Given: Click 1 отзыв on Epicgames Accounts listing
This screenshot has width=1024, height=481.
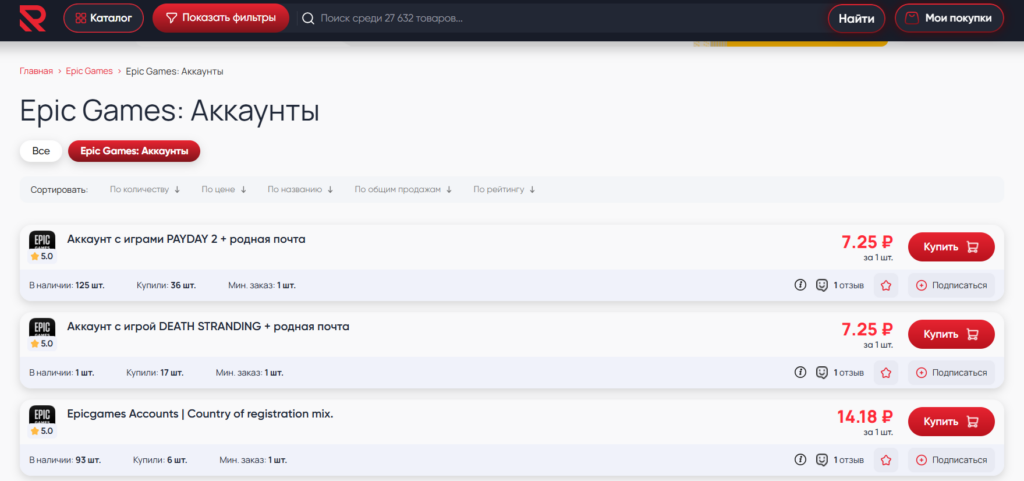Looking at the screenshot, I should click(848, 460).
